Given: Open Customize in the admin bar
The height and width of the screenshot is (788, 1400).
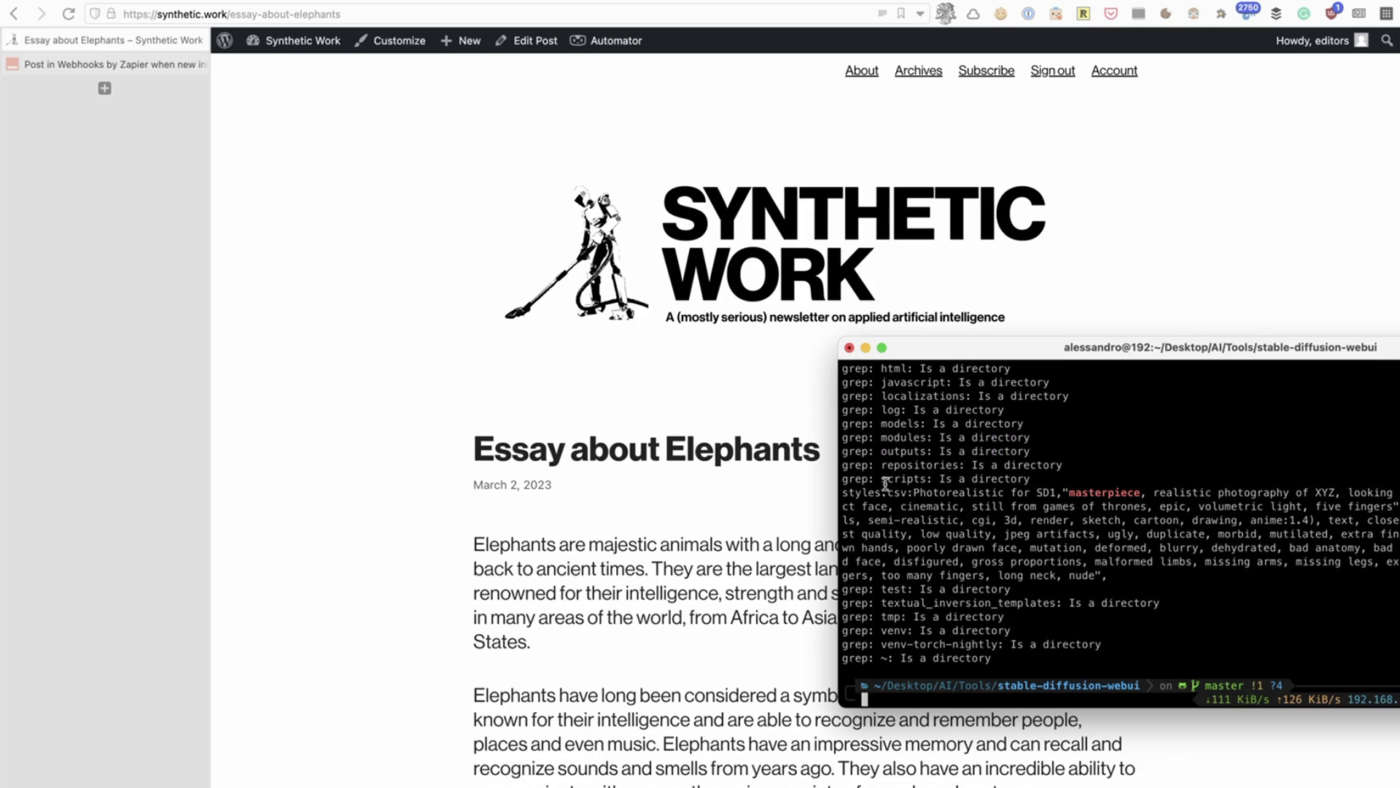Looking at the screenshot, I should click(x=390, y=41).
